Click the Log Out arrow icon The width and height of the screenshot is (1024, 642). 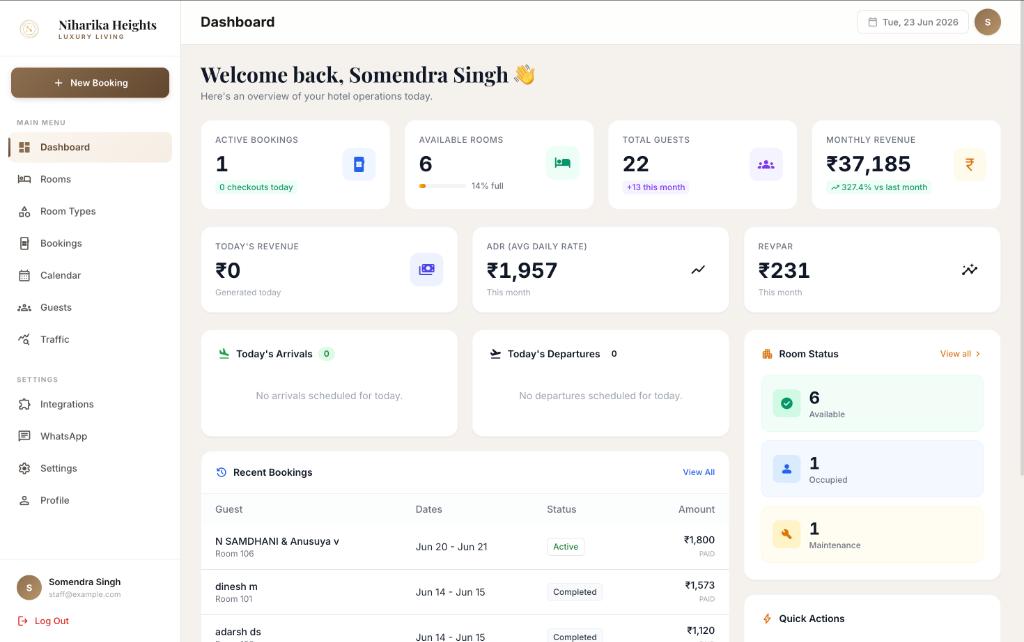coord(22,620)
